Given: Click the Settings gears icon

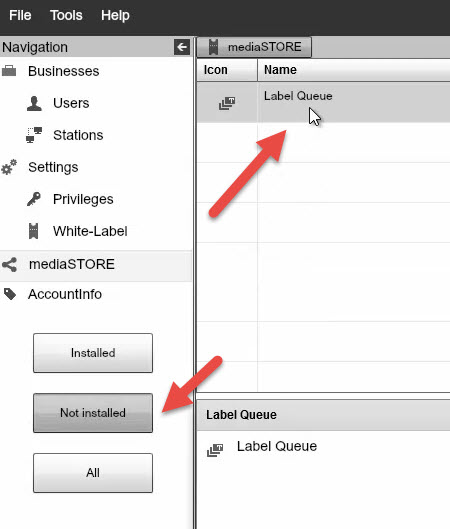Looking at the screenshot, I should 9,167.
